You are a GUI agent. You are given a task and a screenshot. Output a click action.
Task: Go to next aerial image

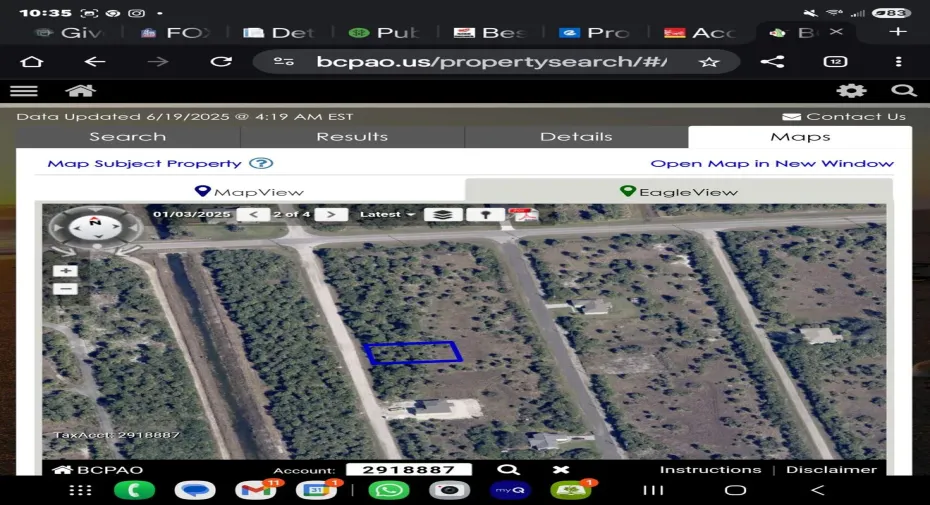[x=331, y=214]
